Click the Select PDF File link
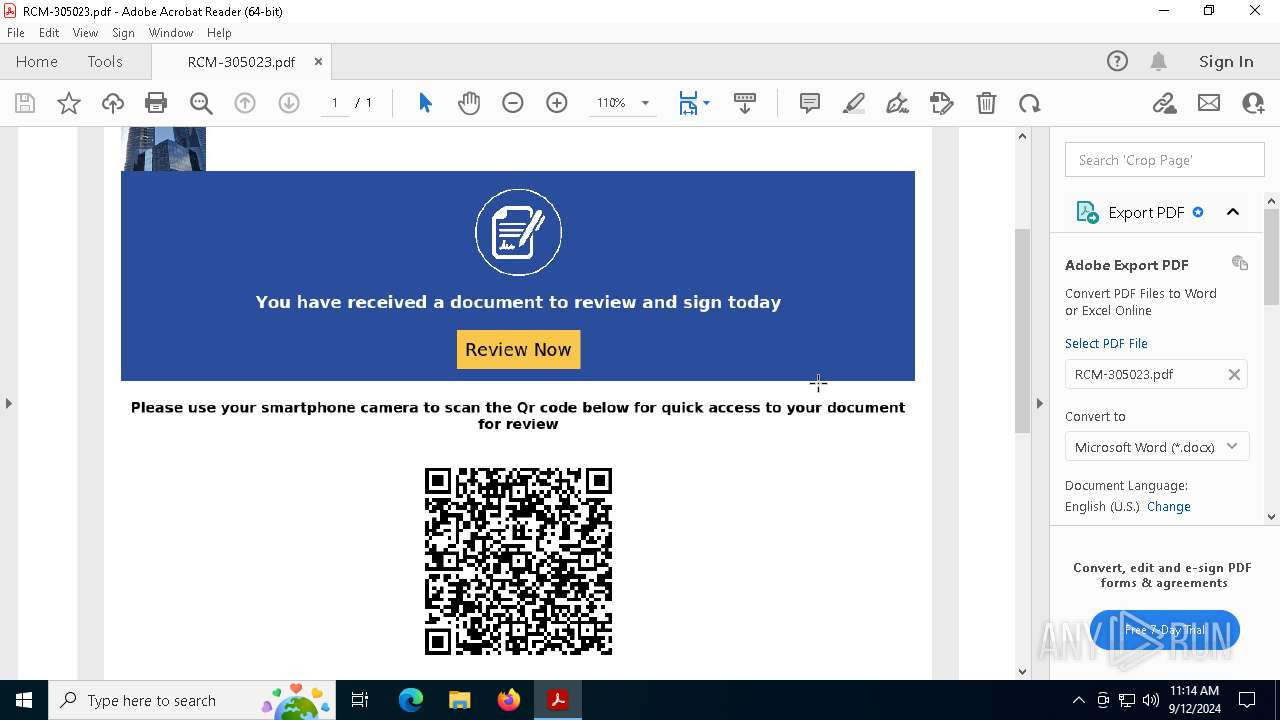Screen dimensions: 1280x720 pyautogui.click(x=1106, y=343)
